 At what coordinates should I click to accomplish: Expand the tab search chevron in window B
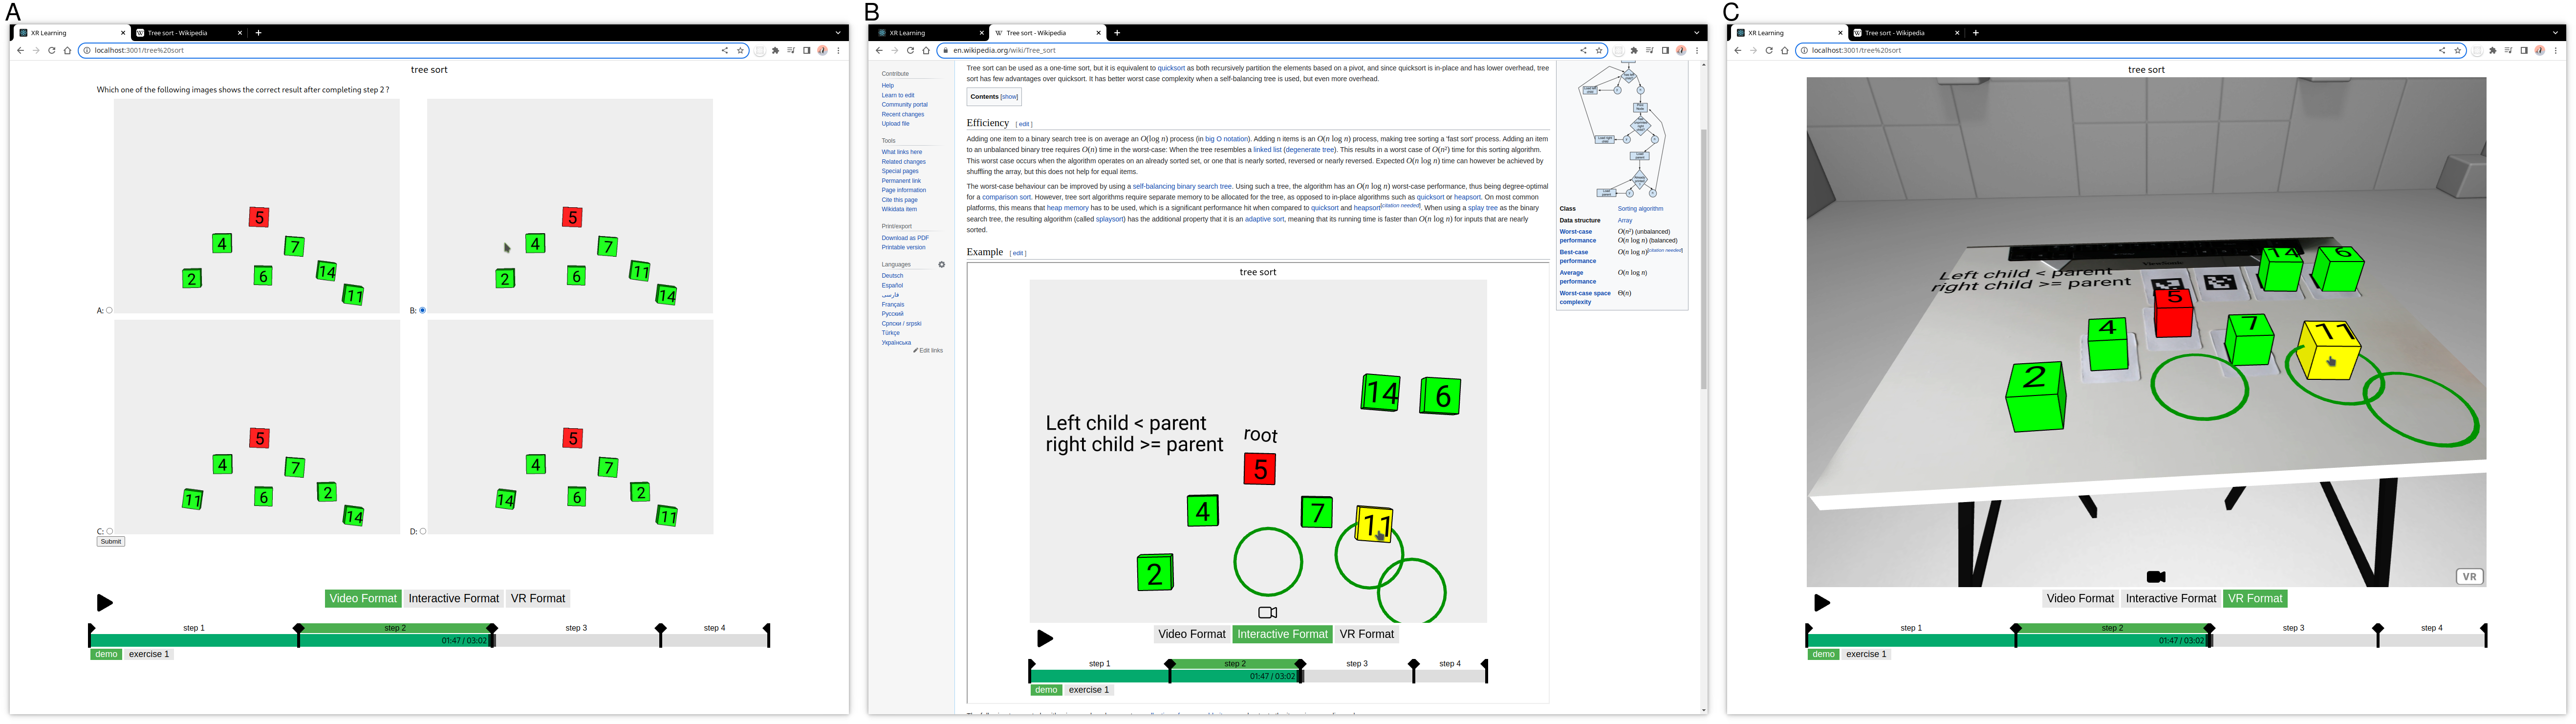click(1696, 33)
